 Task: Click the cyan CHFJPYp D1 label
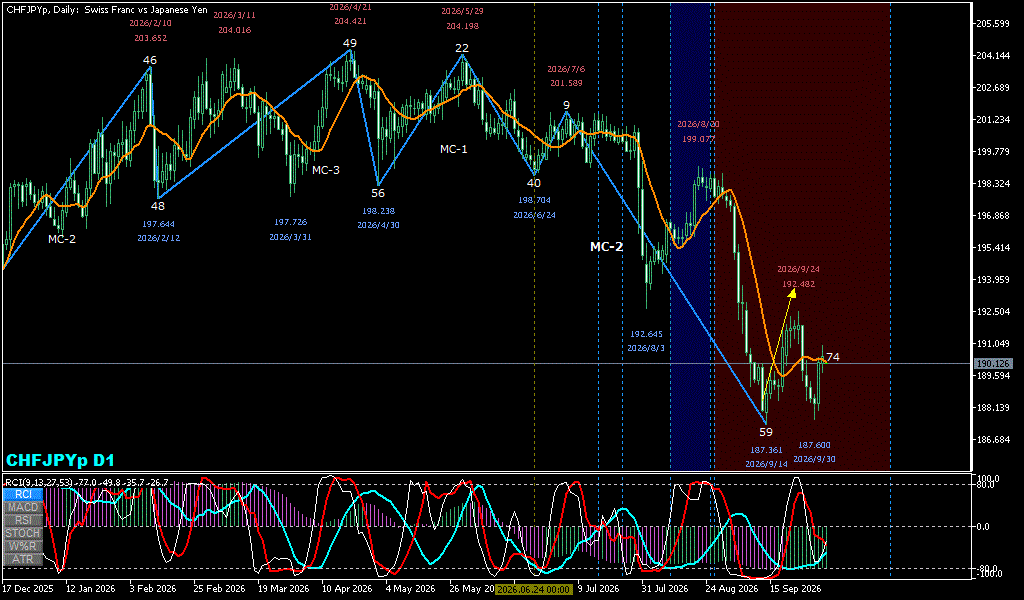[60, 460]
